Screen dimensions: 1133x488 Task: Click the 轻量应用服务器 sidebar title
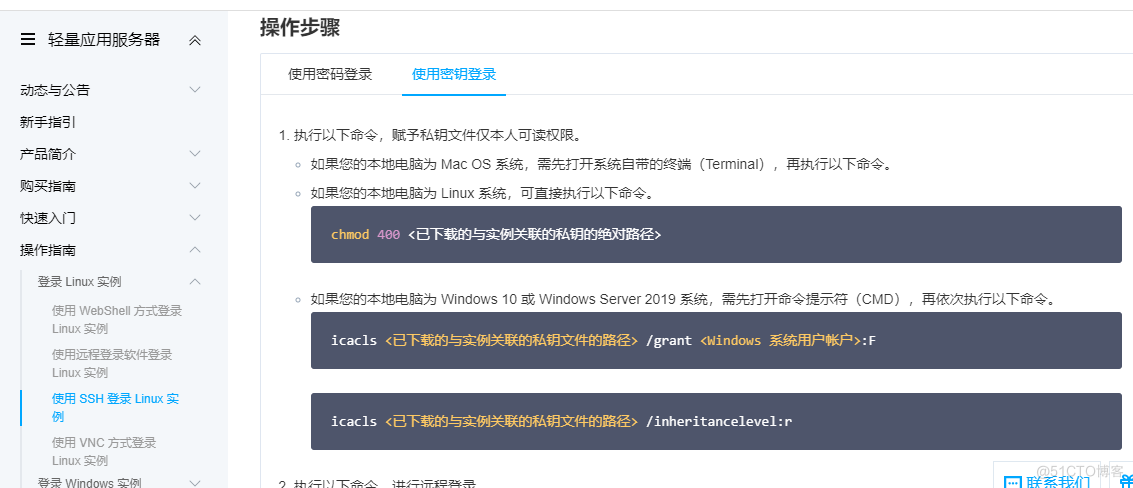point(104,40)
